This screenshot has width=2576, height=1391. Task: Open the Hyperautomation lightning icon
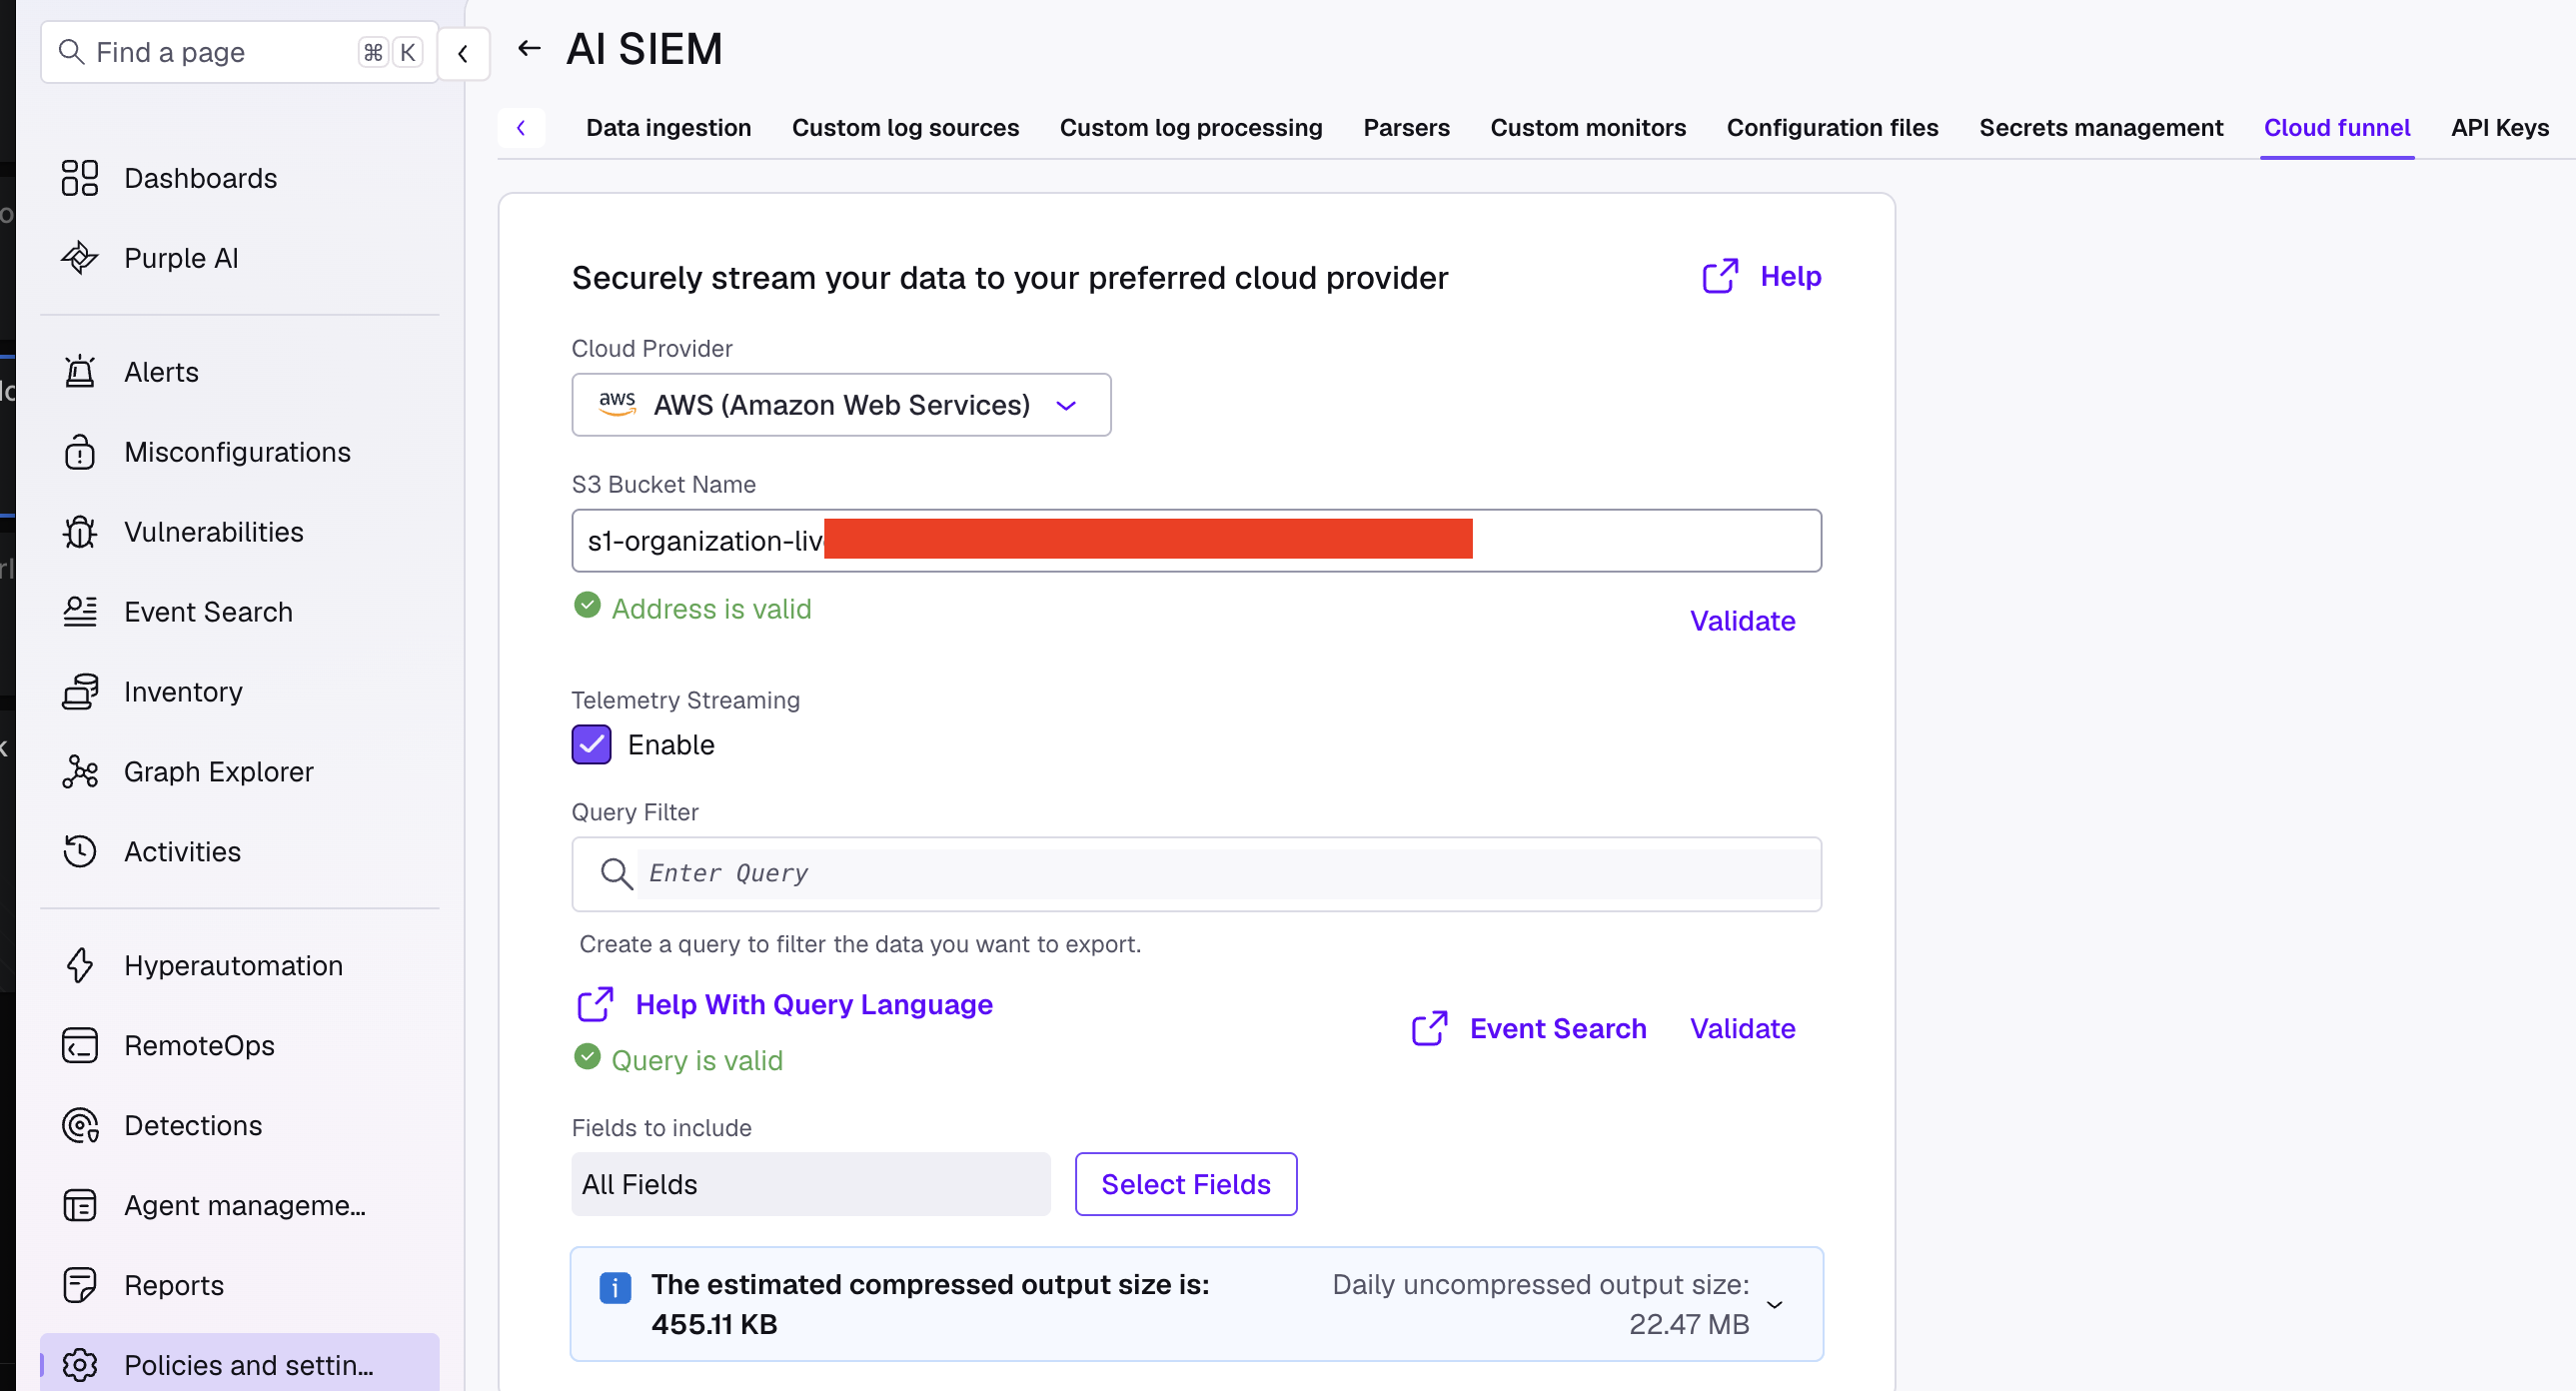80,965
